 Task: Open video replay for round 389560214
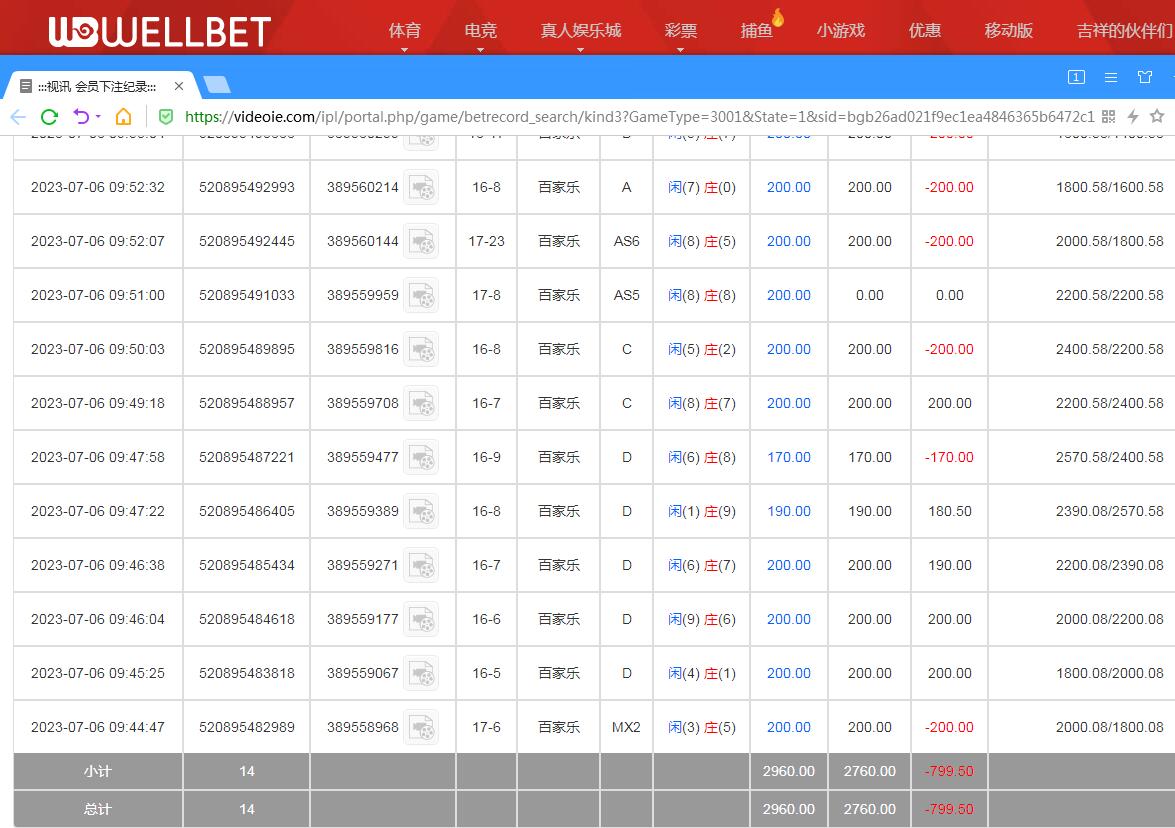point(421,187)
